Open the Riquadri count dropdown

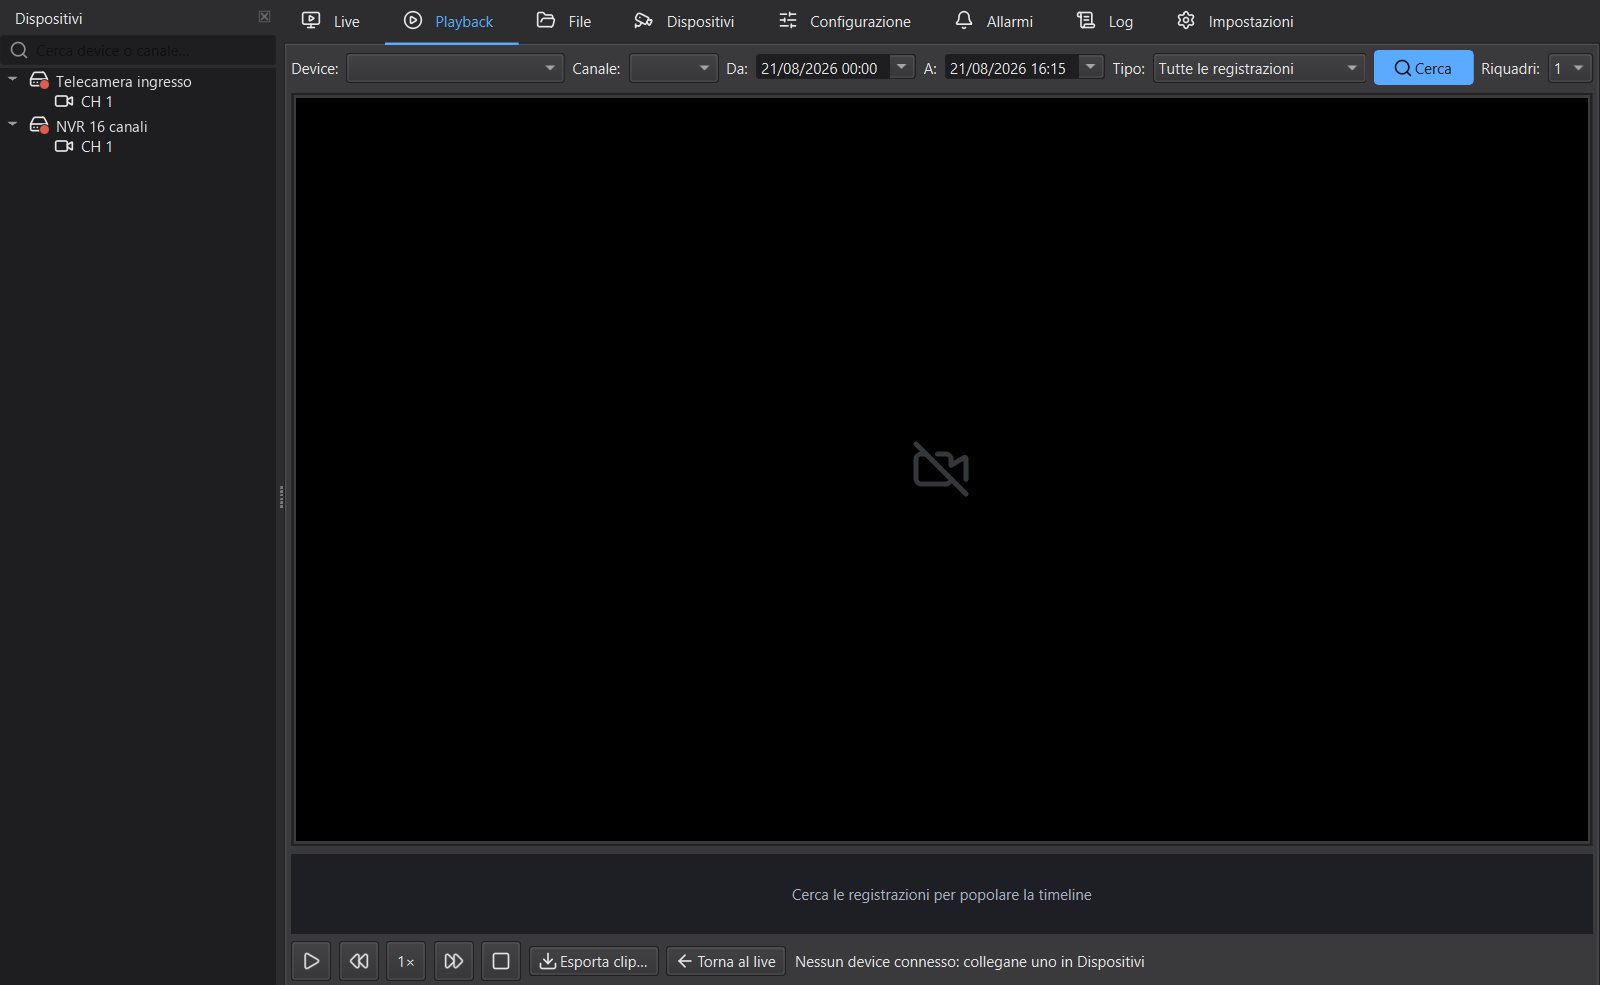click(1570, 68)
